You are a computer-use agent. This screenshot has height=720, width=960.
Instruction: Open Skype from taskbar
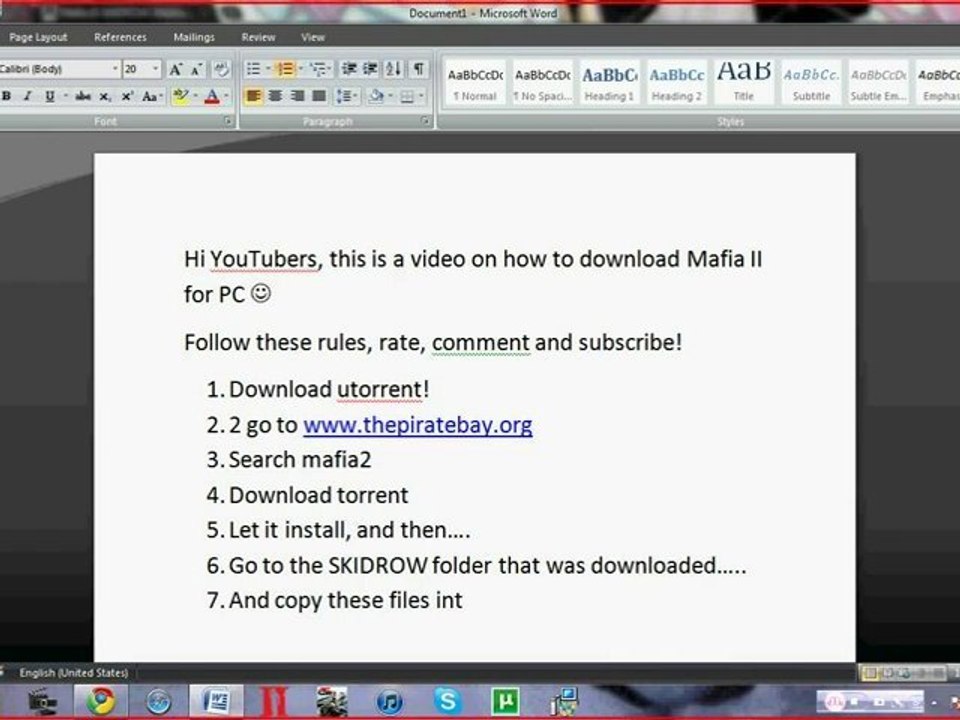[x=448, y=700]
